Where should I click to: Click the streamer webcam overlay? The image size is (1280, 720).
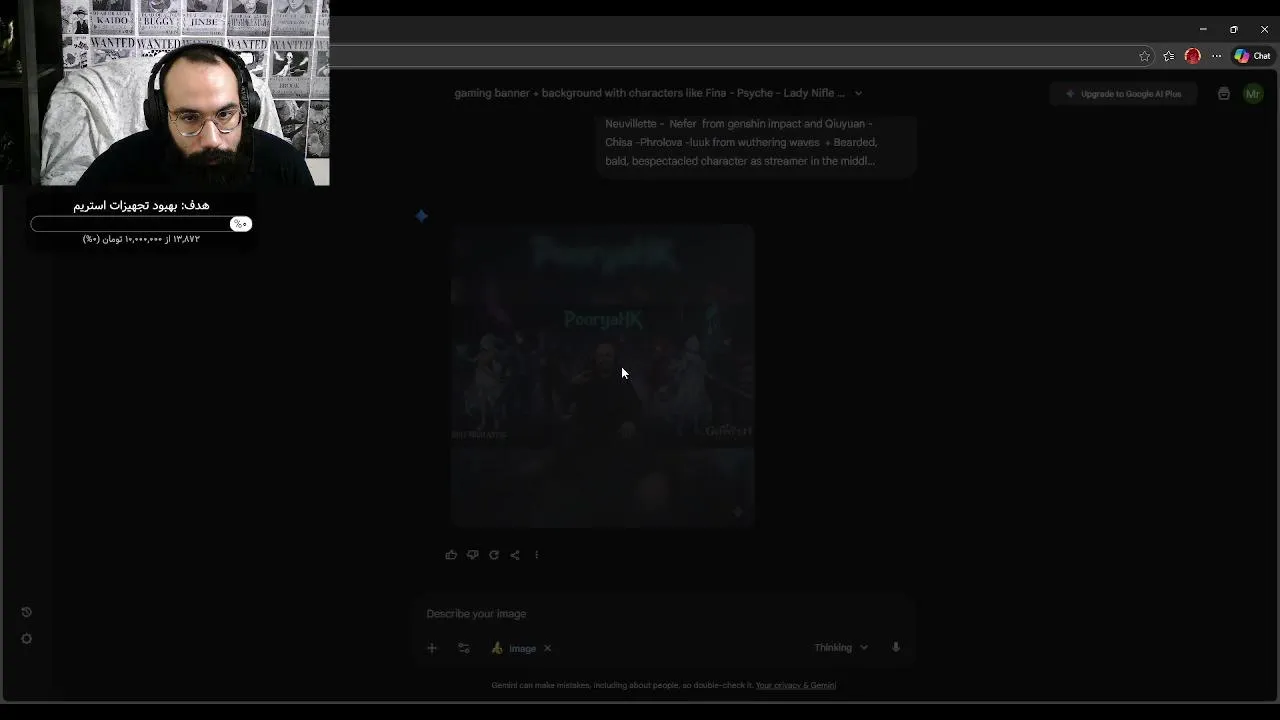[x=165, y=92]
